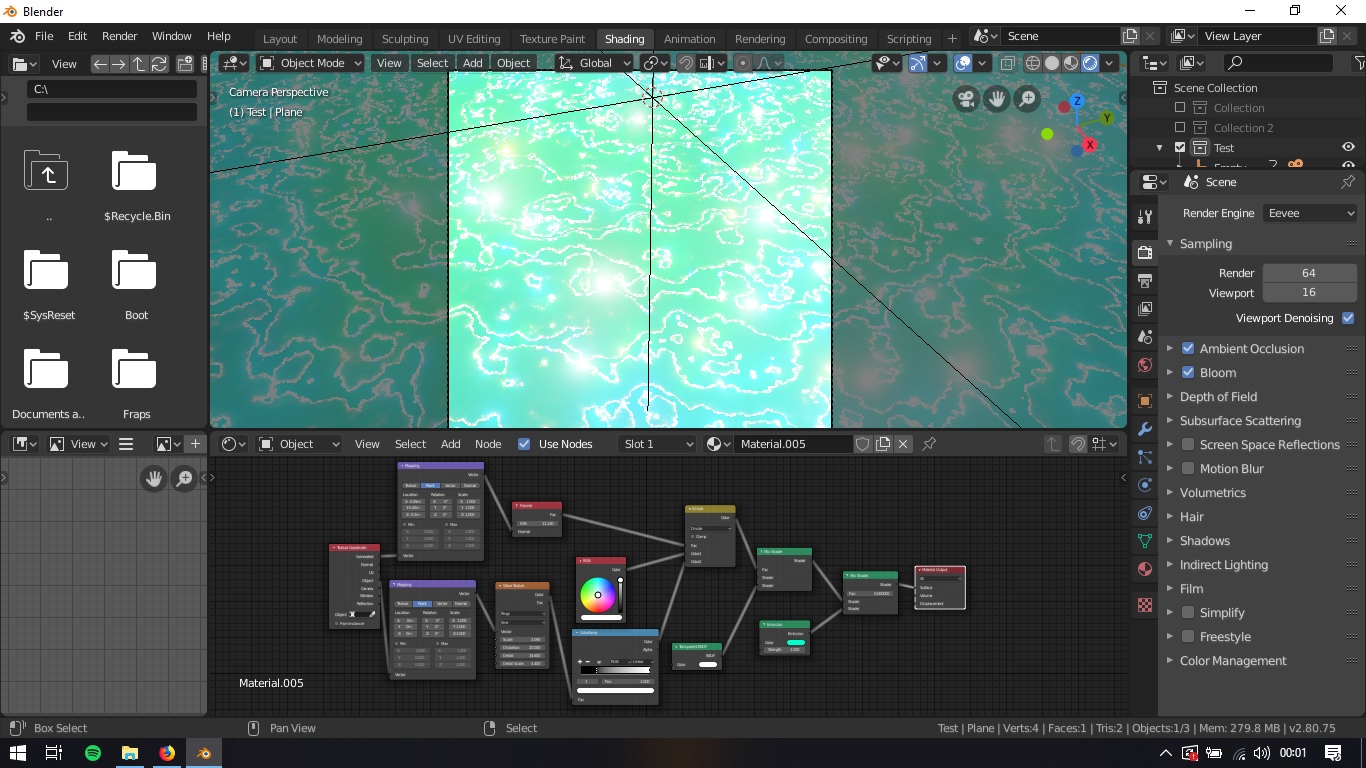Open the Modifiers wrench properties tab
Viewport: 1366px width, 768px height.
coord(1145,429)
